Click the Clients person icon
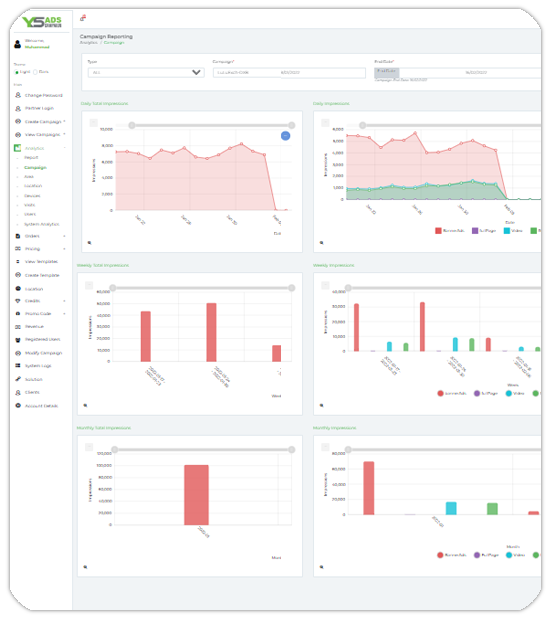 tap(18, 392)
